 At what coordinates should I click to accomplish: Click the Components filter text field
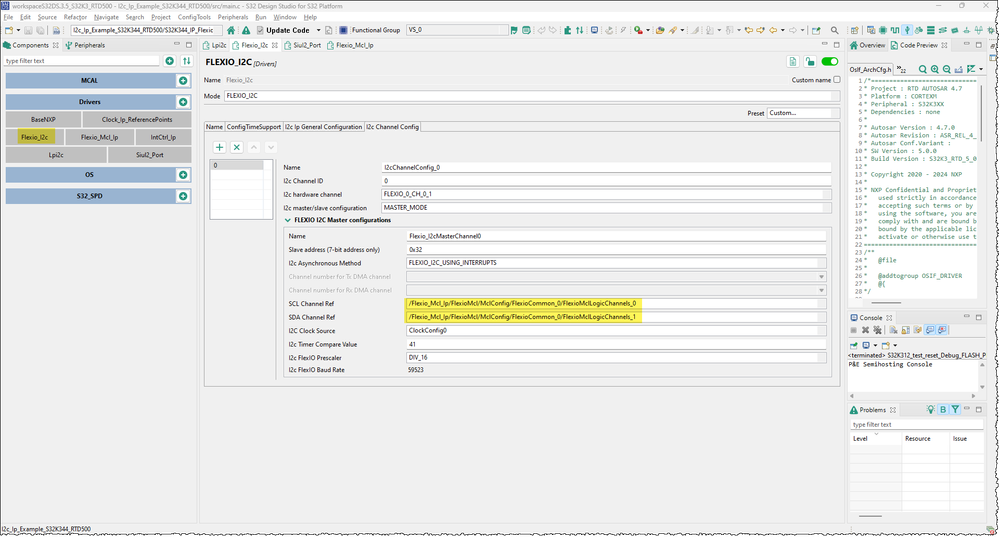82,61
